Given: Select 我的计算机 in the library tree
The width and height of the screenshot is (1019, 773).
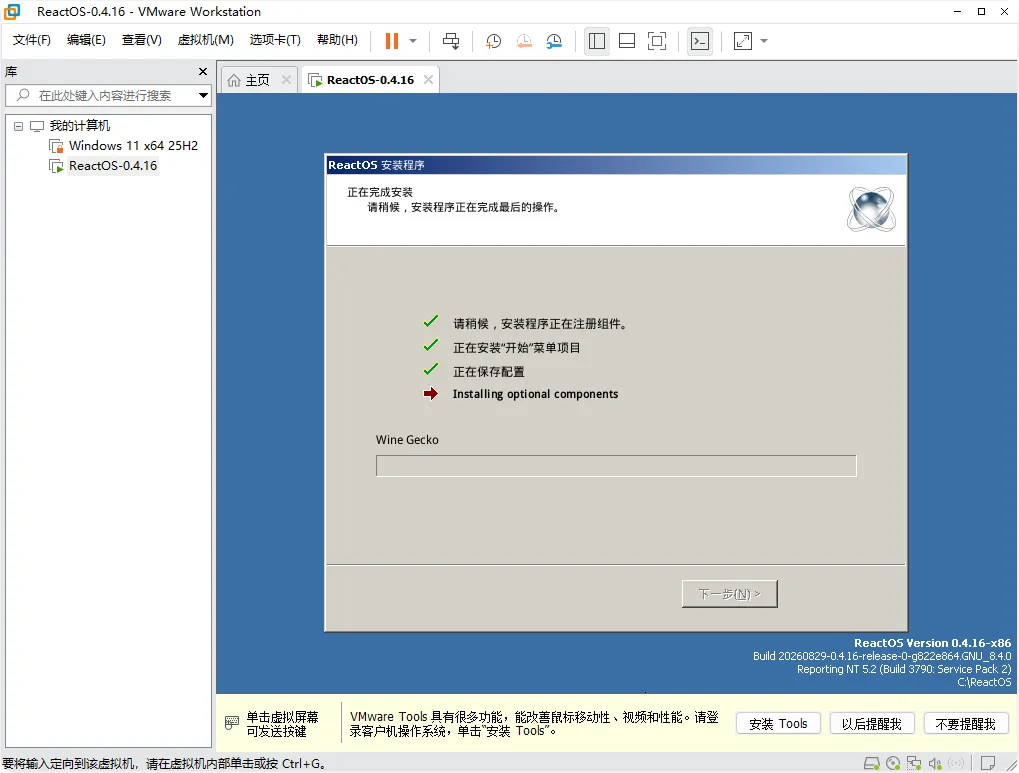Looking at the screenshot, I should coord(80,125).
